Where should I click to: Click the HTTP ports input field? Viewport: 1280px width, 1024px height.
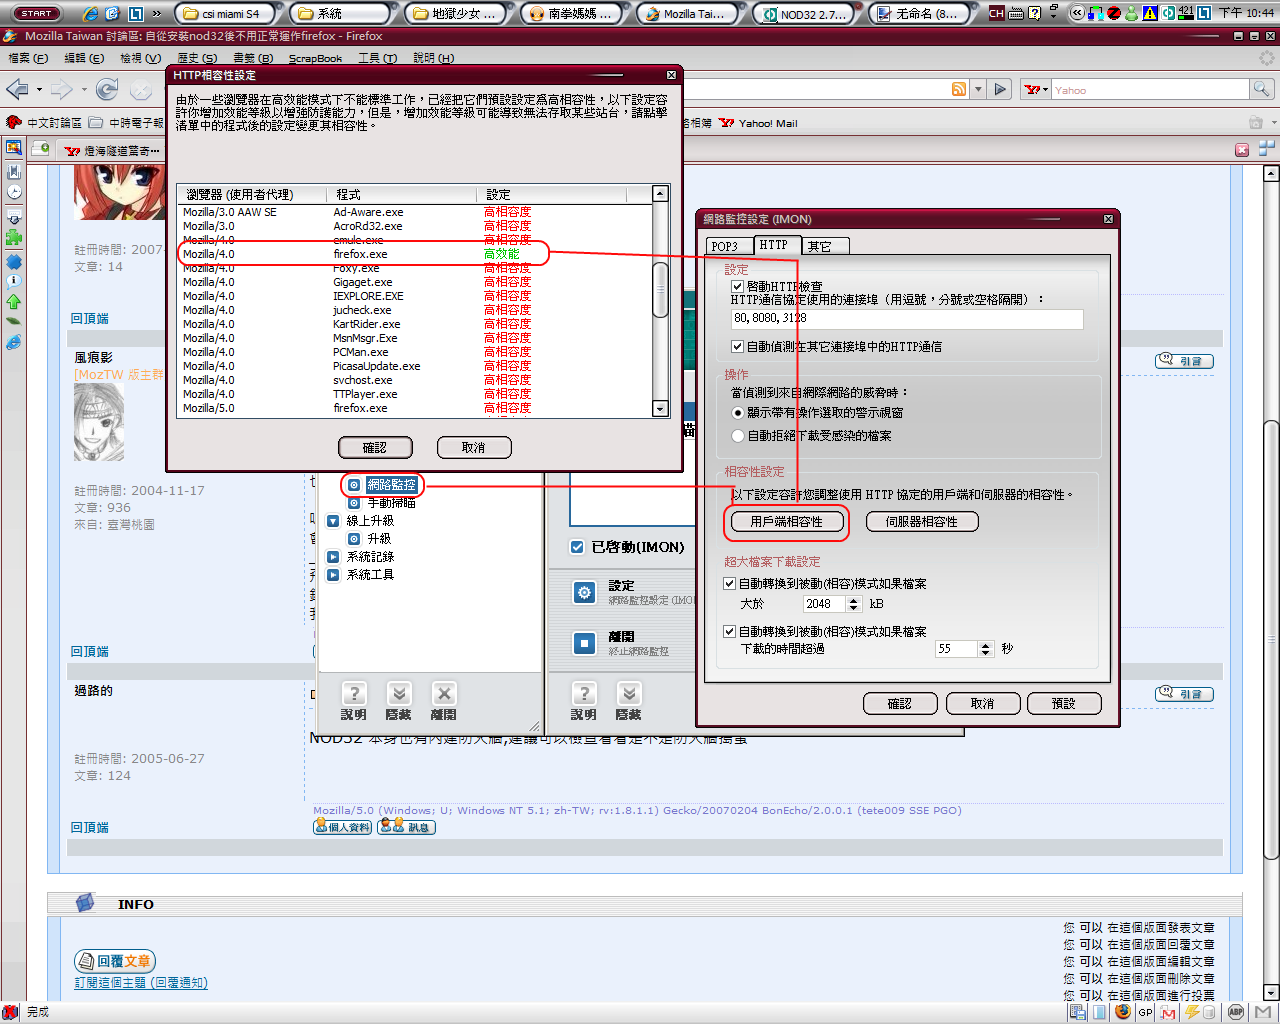click(x=906, y=318)
